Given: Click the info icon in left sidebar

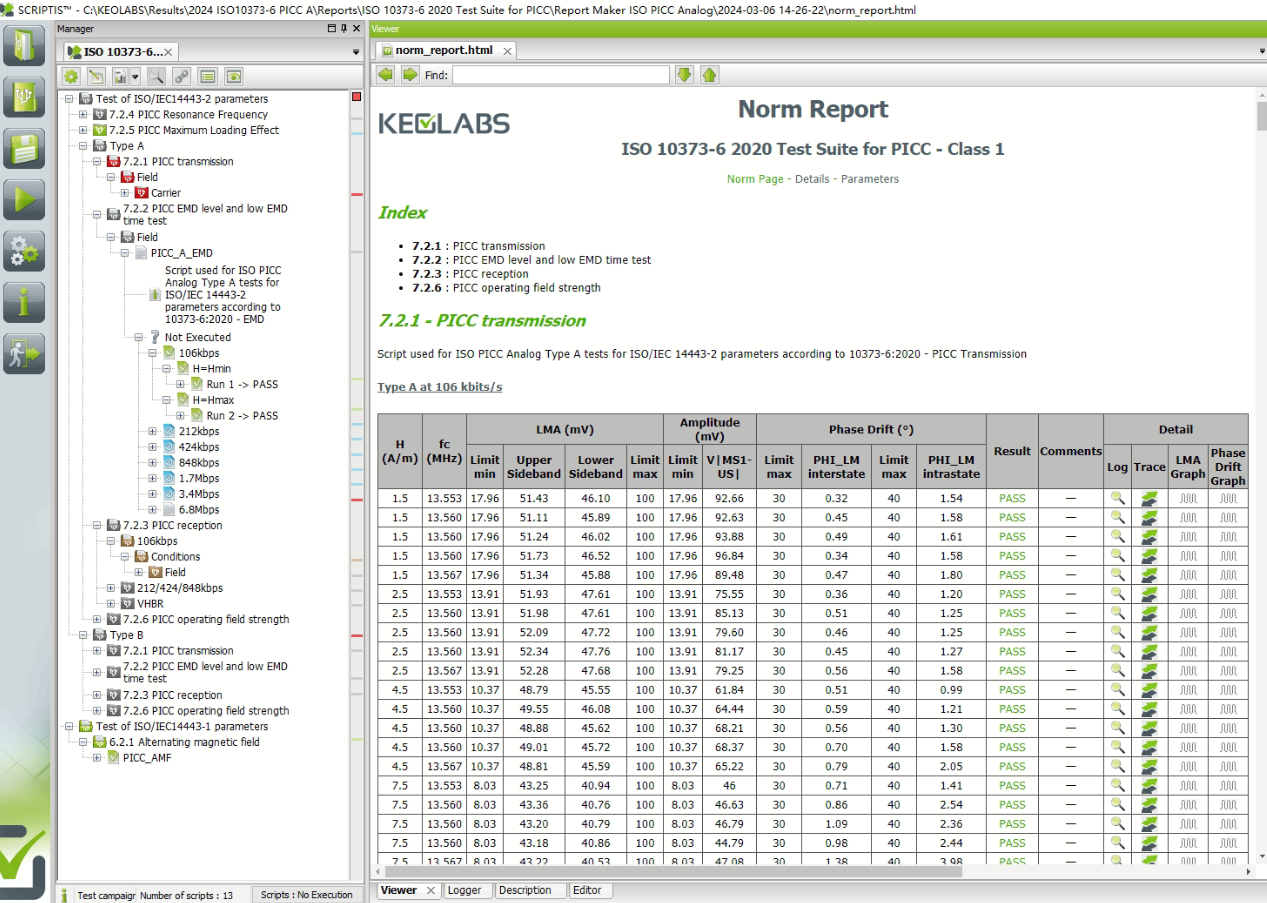Looking at the screenshot, I should [x=24, y=302].
